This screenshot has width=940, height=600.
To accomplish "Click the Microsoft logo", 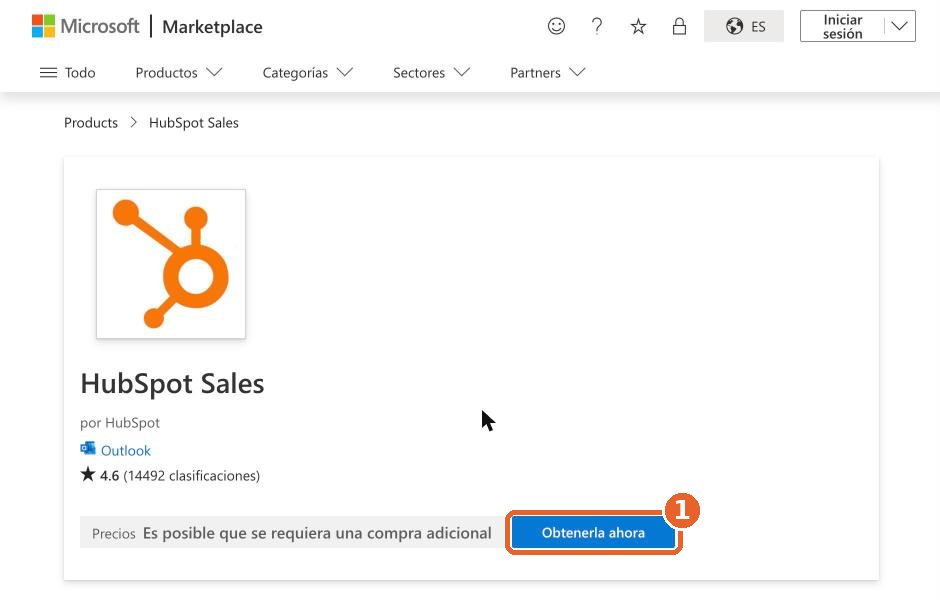I will point(86,26).
